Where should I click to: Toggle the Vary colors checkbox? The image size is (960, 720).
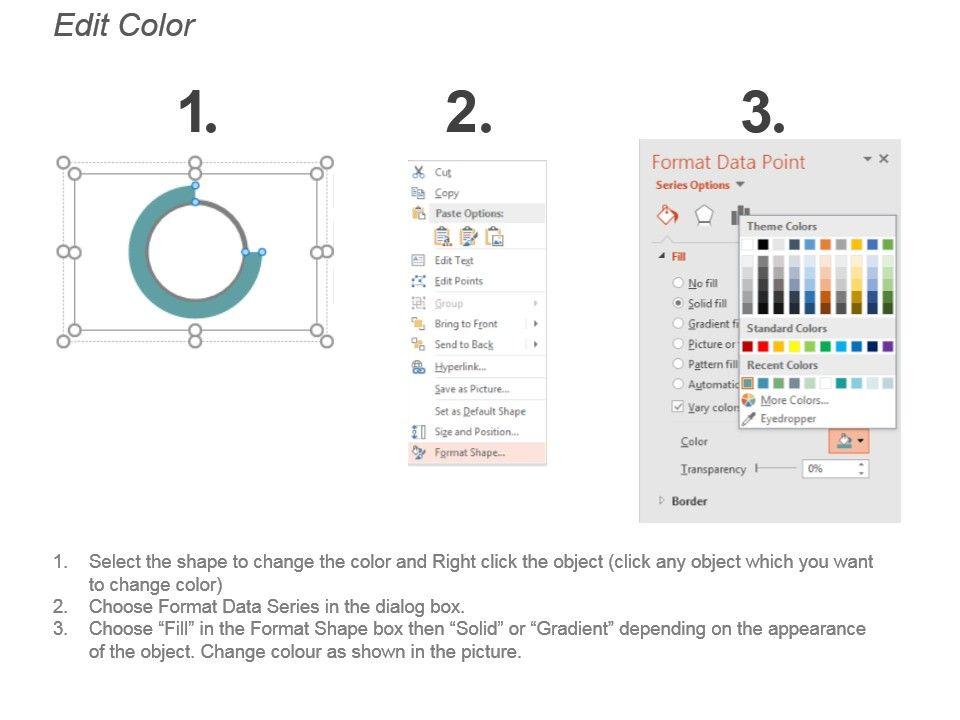(678, 407)
